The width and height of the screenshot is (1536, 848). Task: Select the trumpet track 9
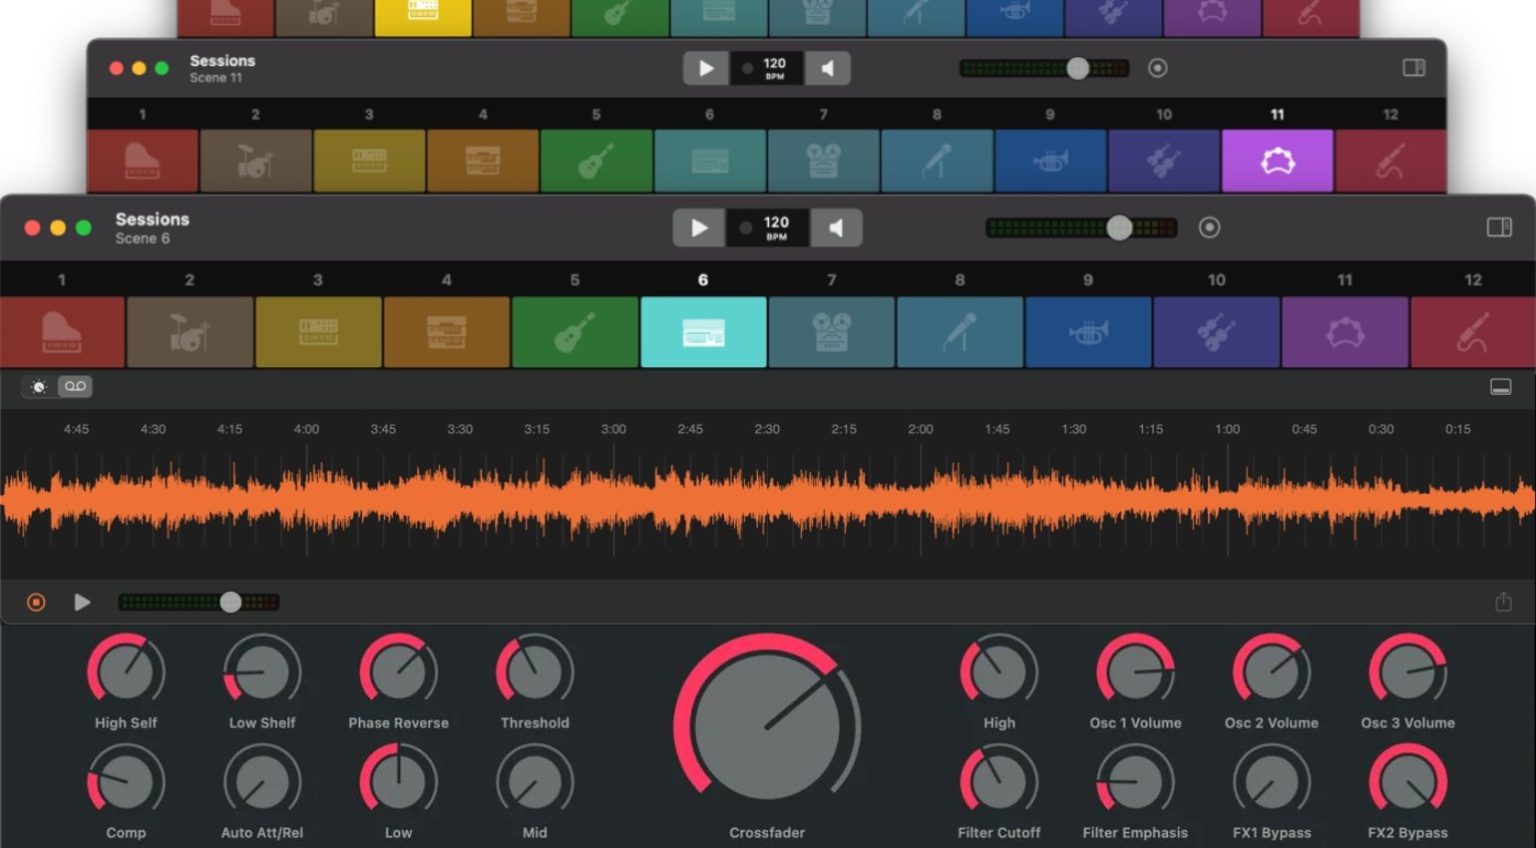(1088, 332)
